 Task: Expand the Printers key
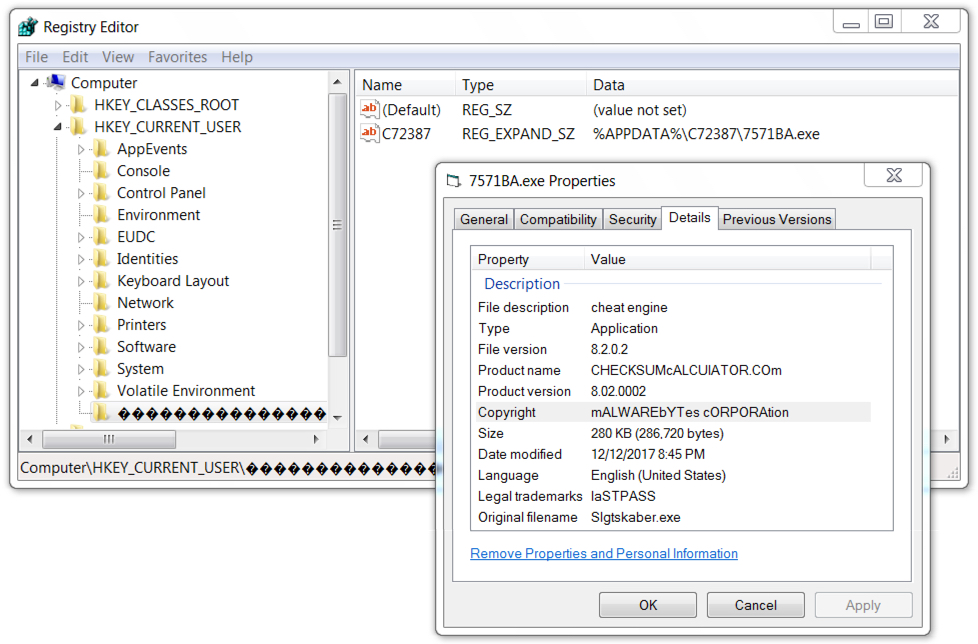coord(81,325)
